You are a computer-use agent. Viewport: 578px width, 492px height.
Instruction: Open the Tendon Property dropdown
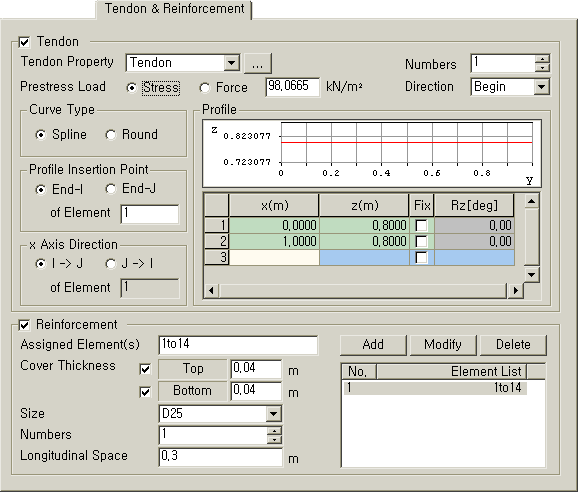coord(231,63)
